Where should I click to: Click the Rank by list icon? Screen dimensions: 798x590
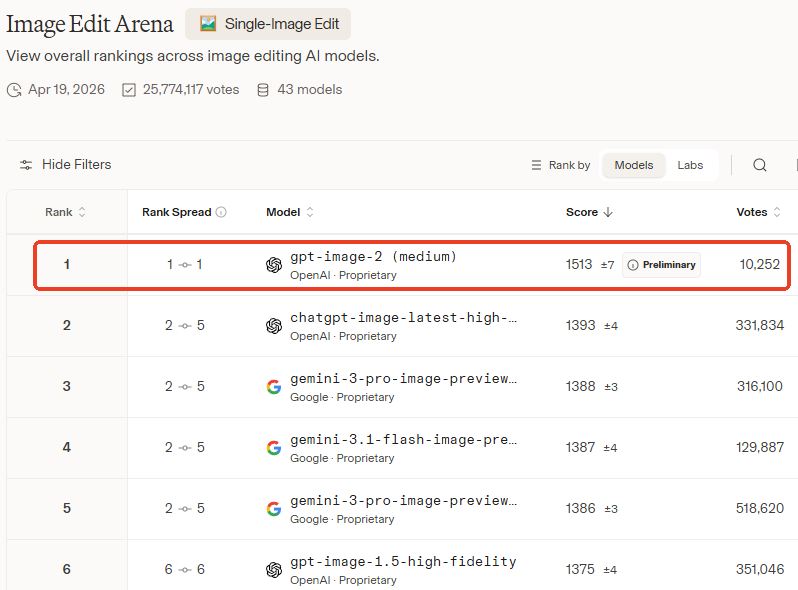click(x=536, y=165)
